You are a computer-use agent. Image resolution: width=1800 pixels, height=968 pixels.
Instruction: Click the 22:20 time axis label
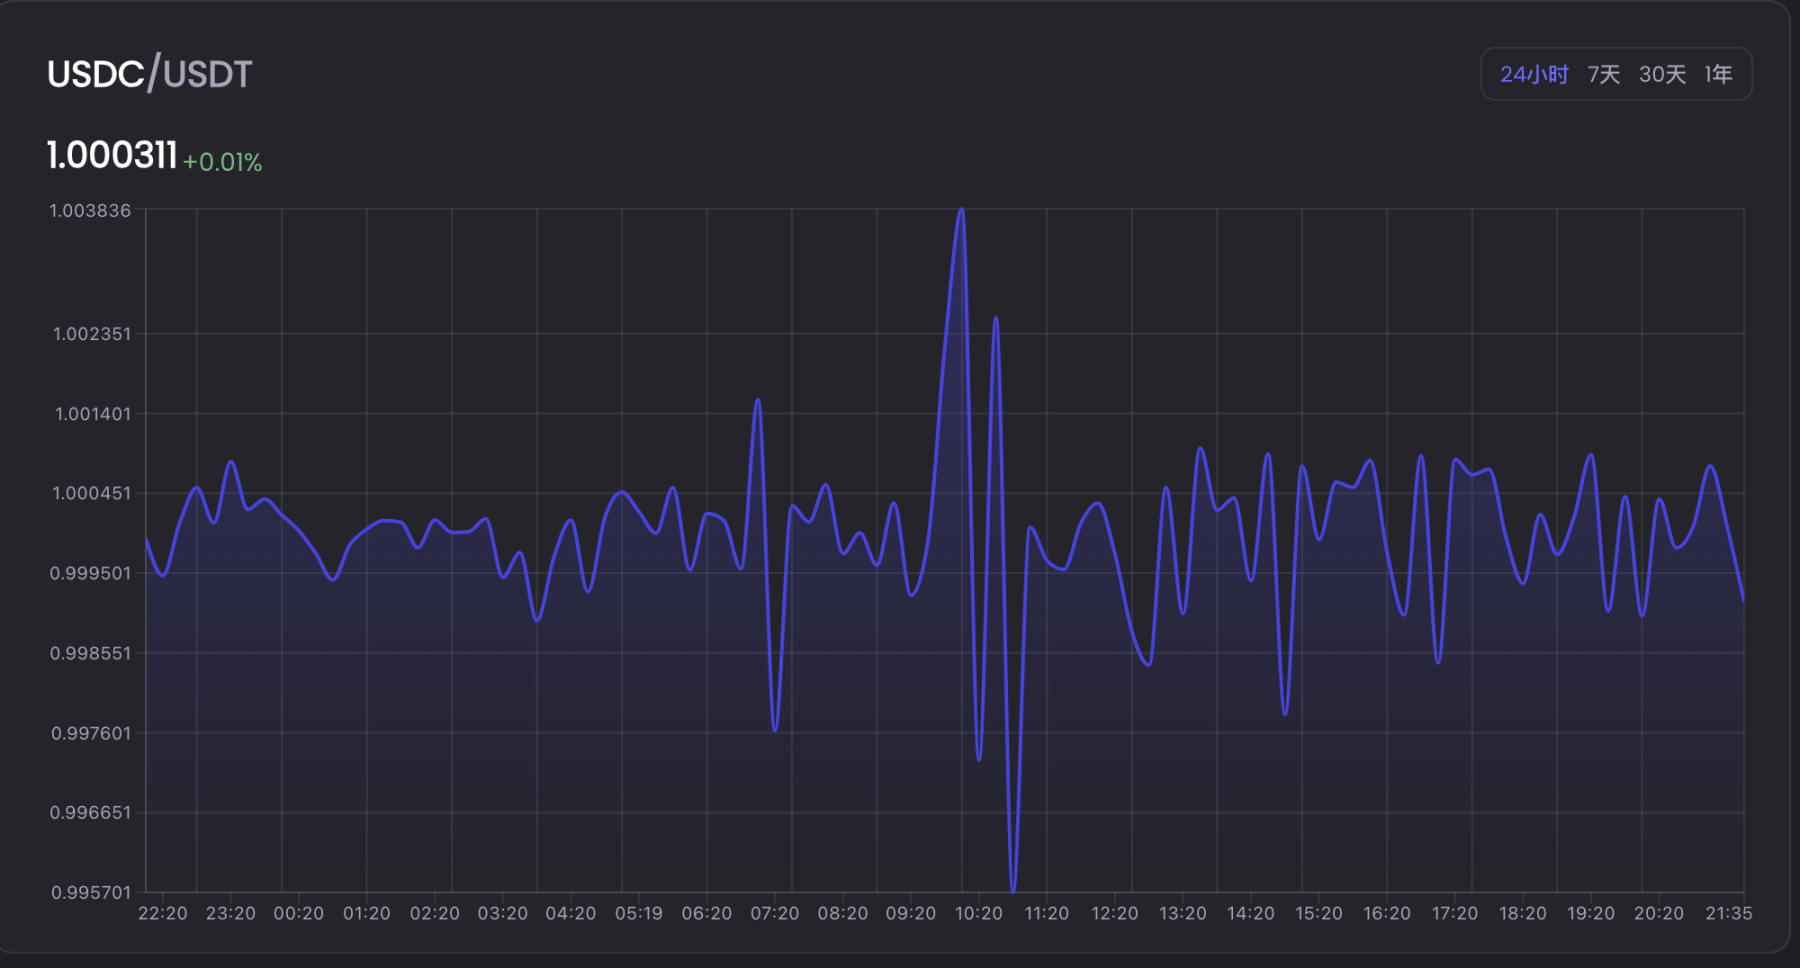point(162,914)
